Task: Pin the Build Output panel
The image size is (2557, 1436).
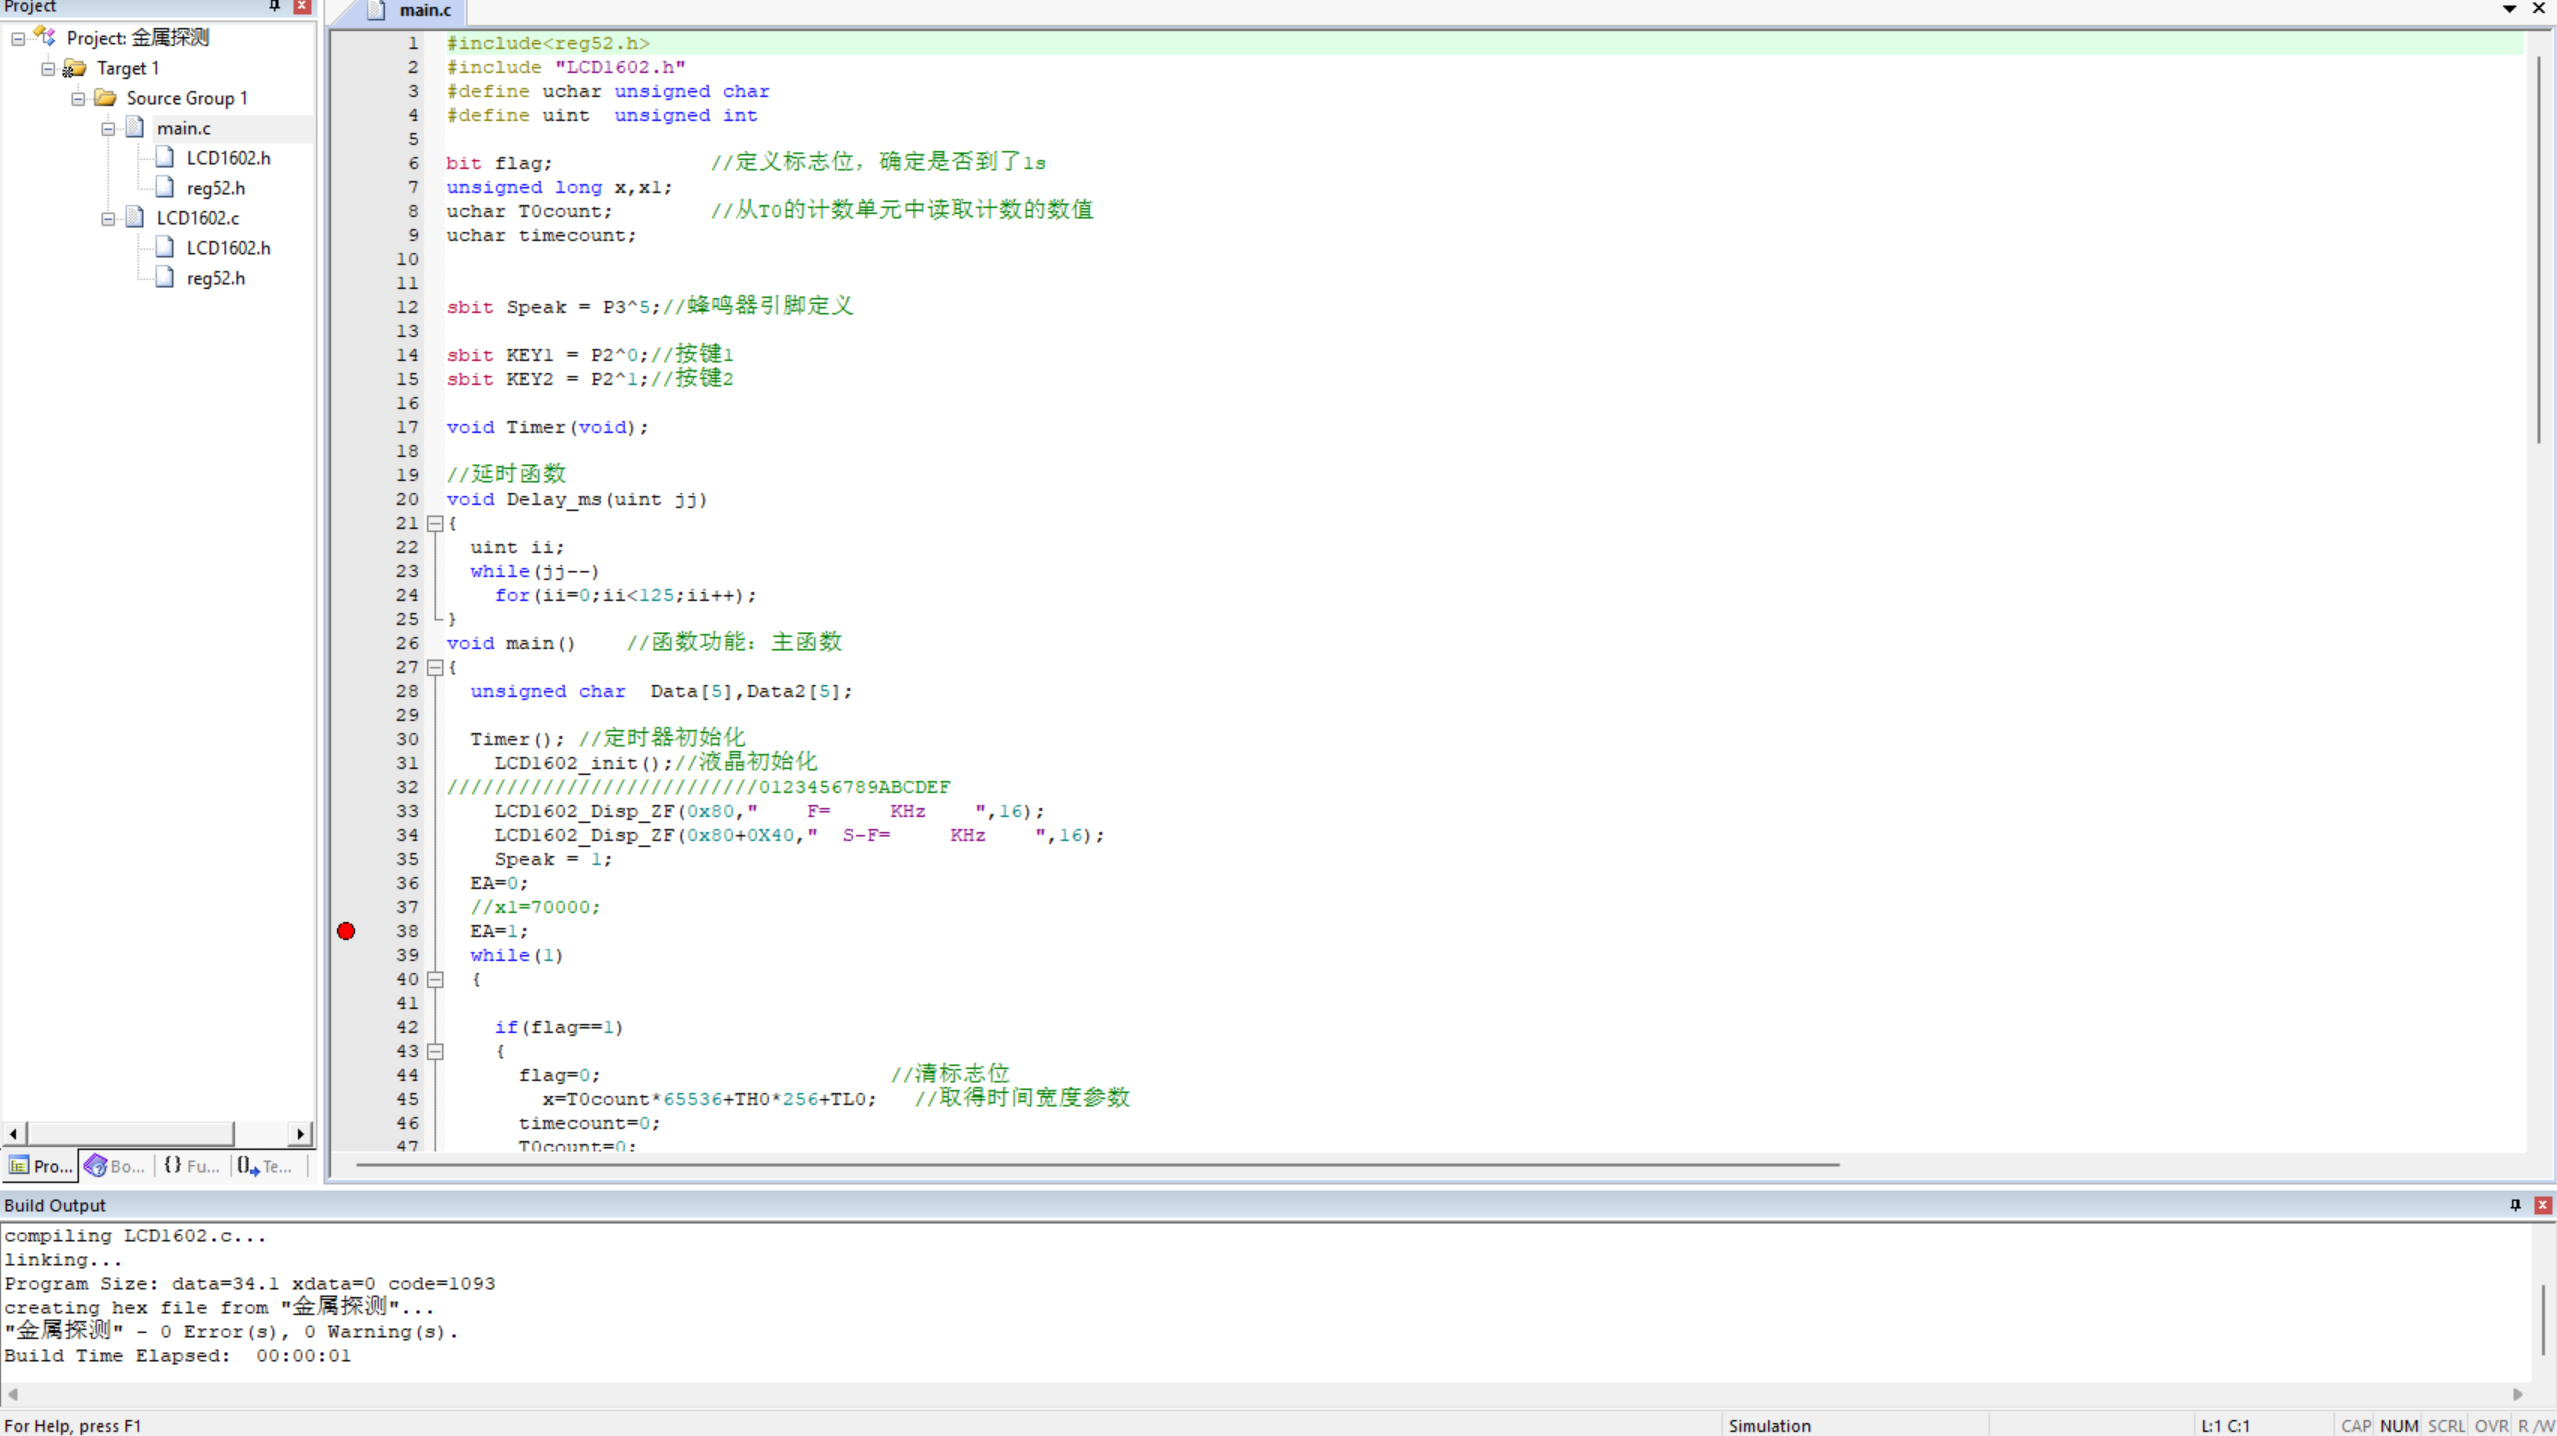Action: [2515, 1205]
